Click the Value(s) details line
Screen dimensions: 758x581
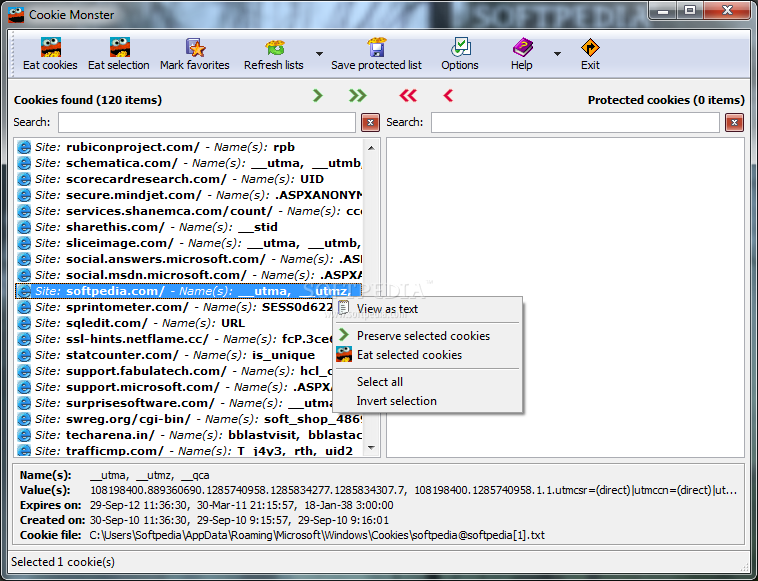pyautogui.click(x=413, y=490)
